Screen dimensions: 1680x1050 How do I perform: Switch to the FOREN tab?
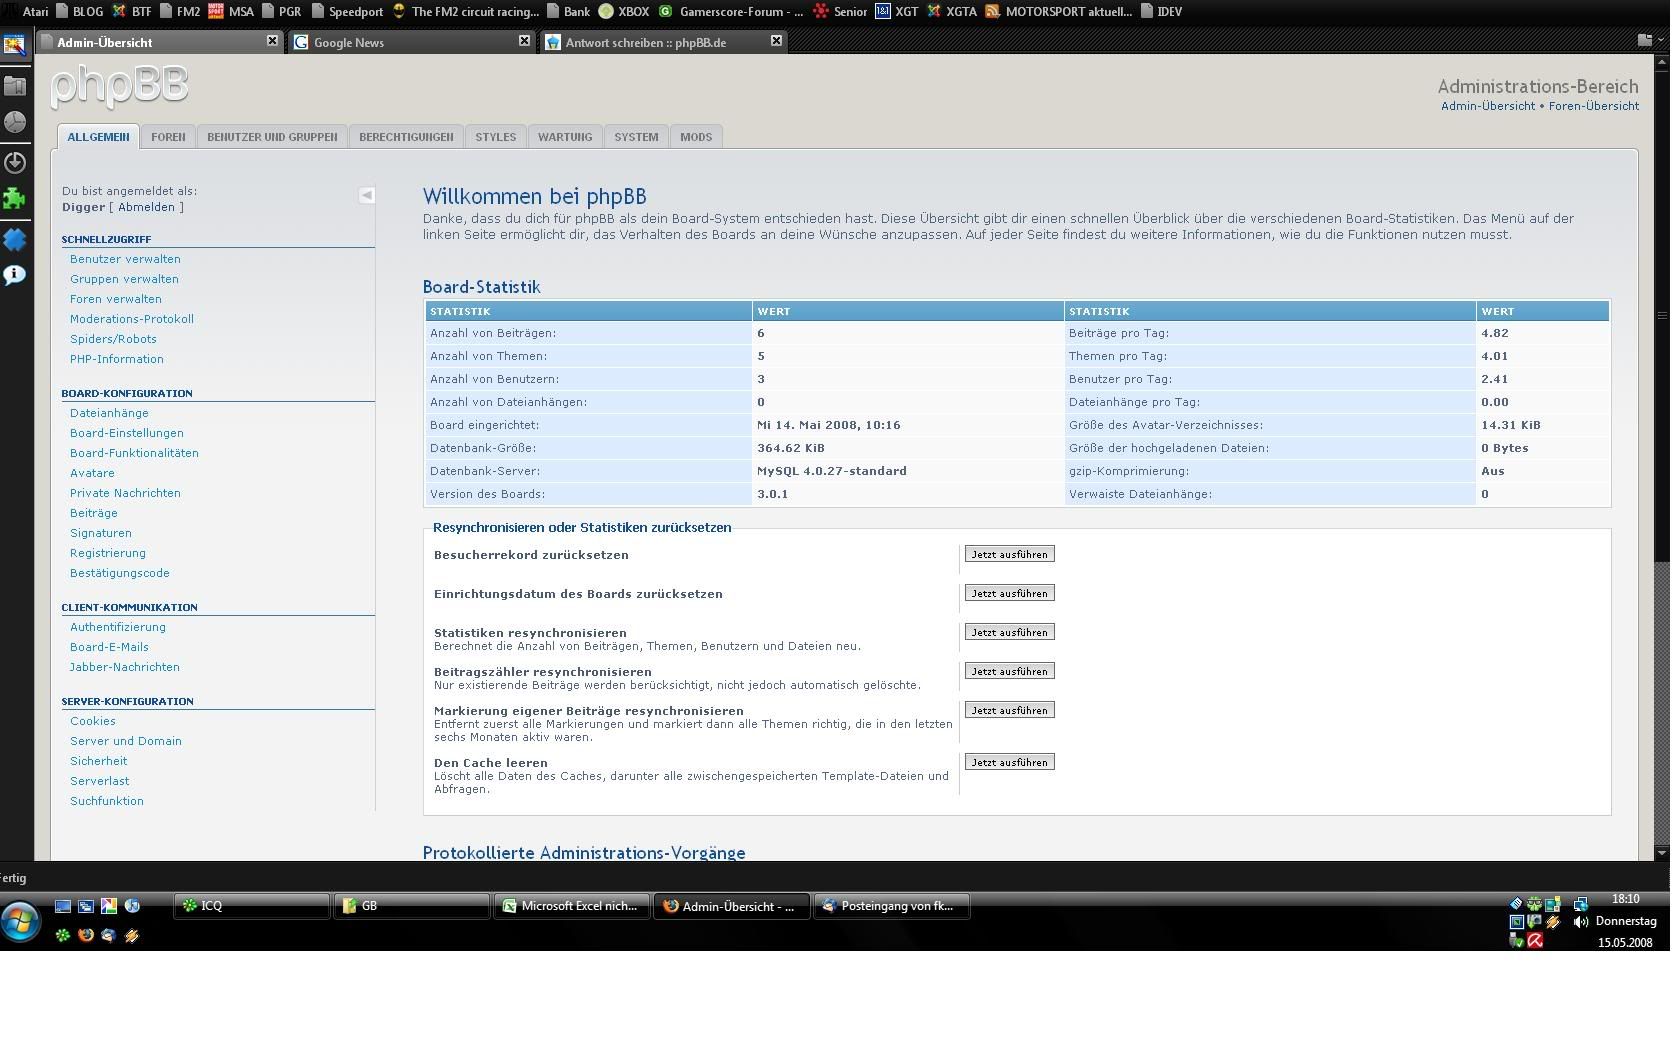click(168, 137)
